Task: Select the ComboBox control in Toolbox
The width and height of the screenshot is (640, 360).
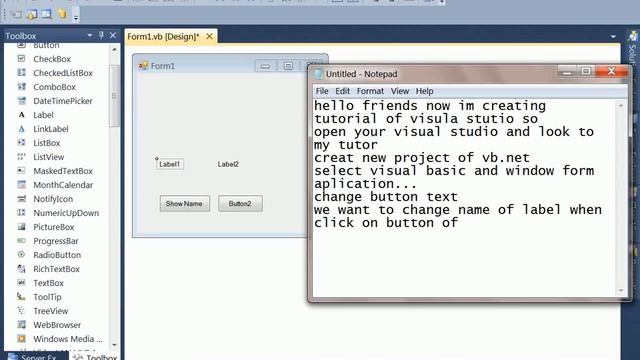Action: [x=54, y=87]
